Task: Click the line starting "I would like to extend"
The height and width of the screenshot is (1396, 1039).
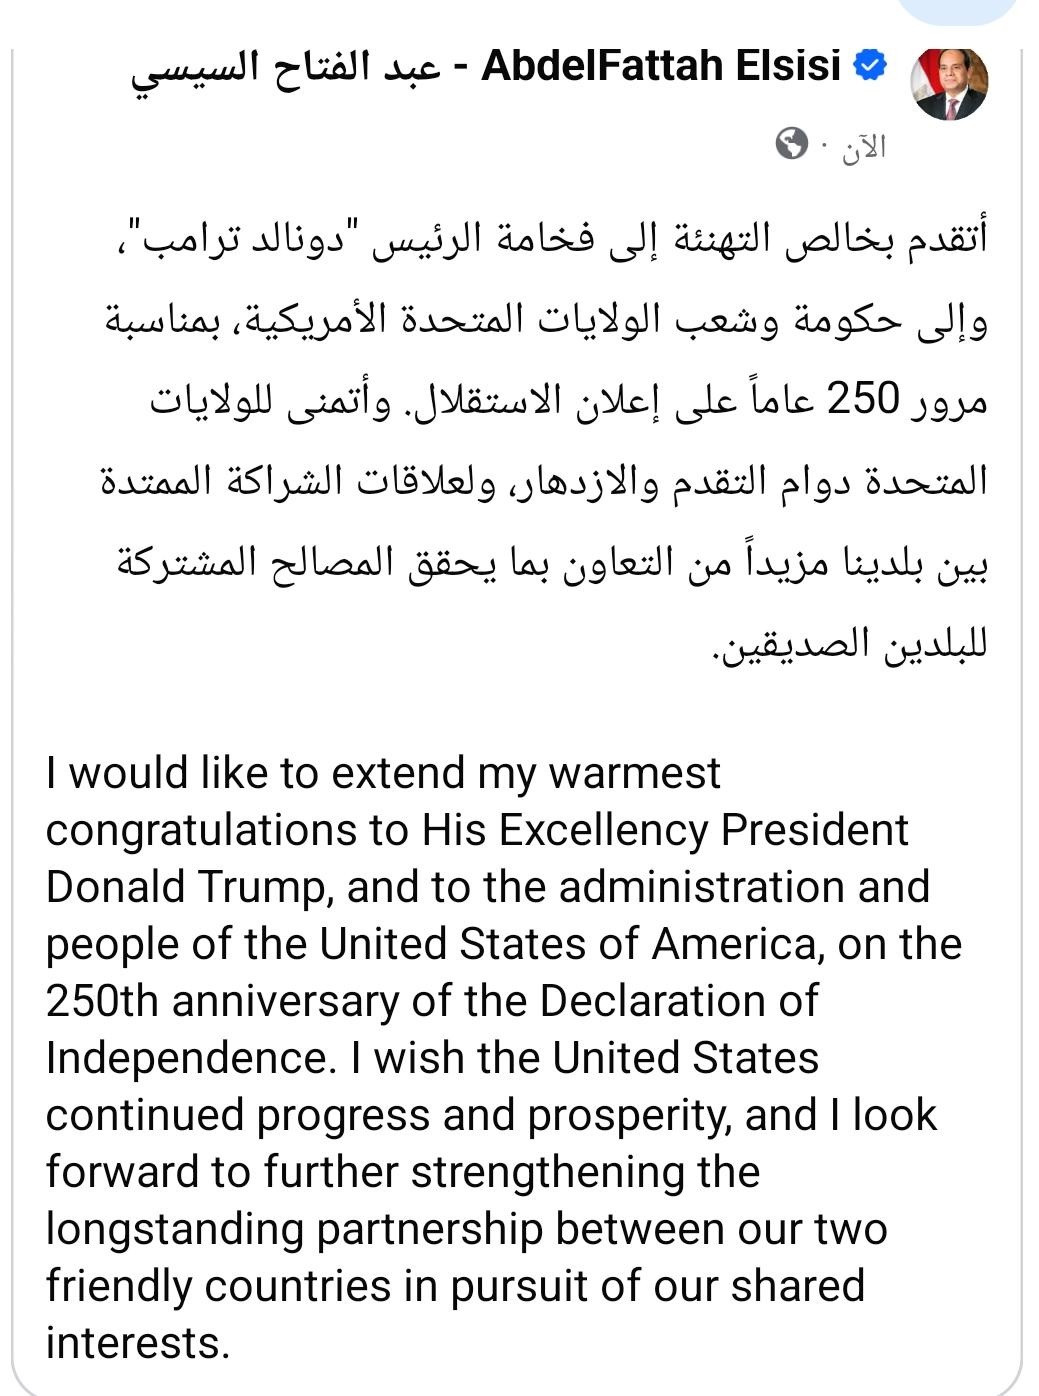Action: [383, 773]
